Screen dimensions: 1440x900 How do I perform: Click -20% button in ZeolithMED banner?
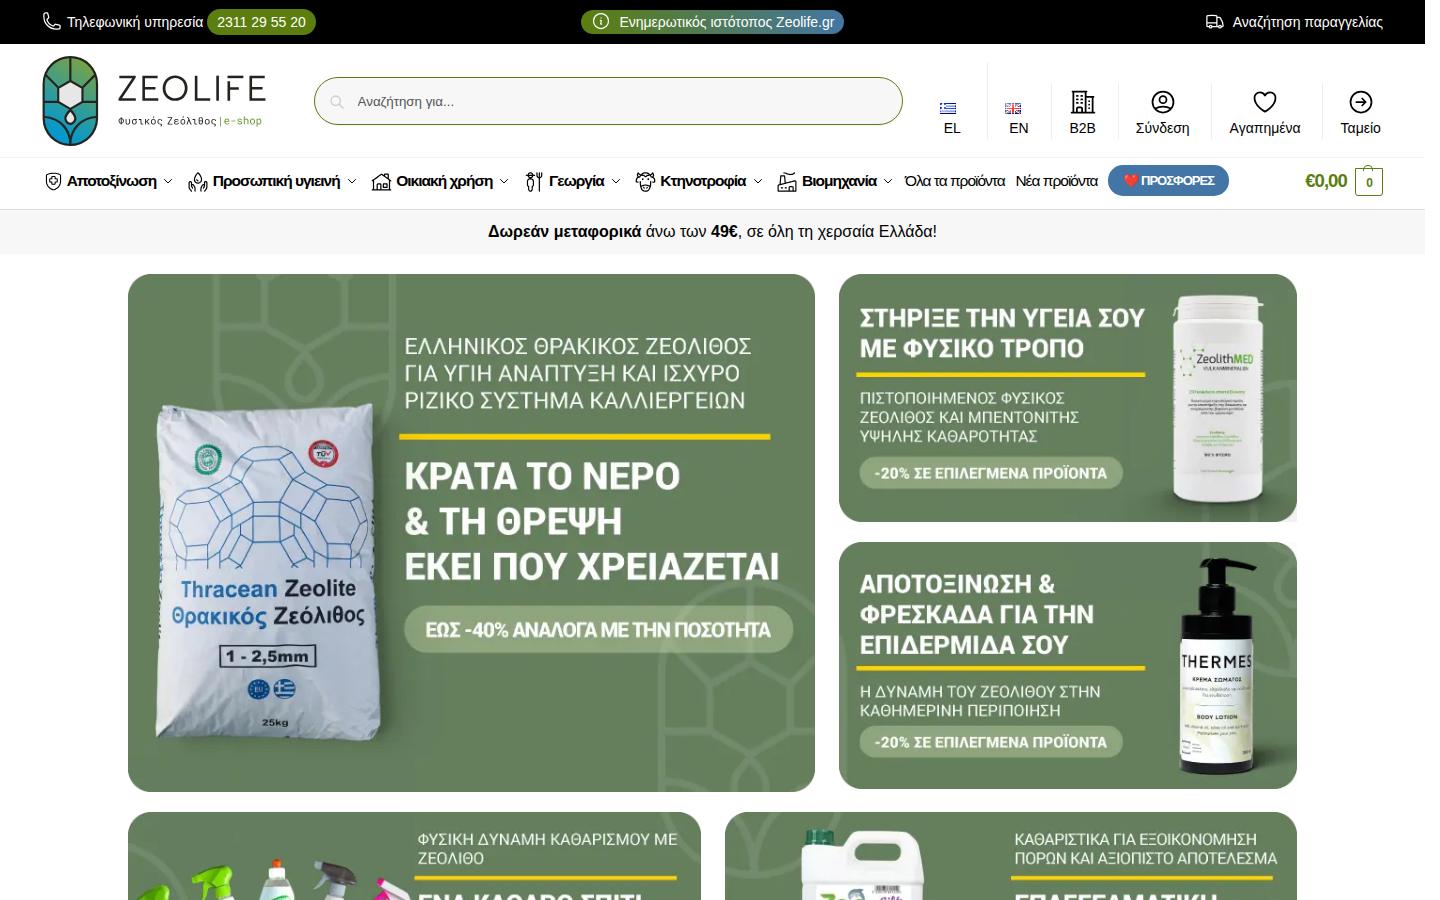(990, 473)
